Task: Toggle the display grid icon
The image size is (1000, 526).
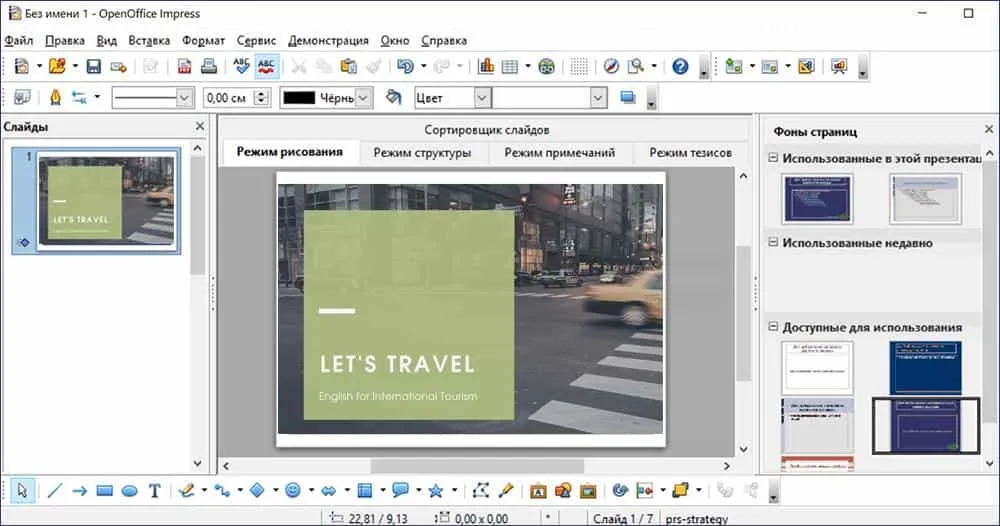Action: point(579,66)
